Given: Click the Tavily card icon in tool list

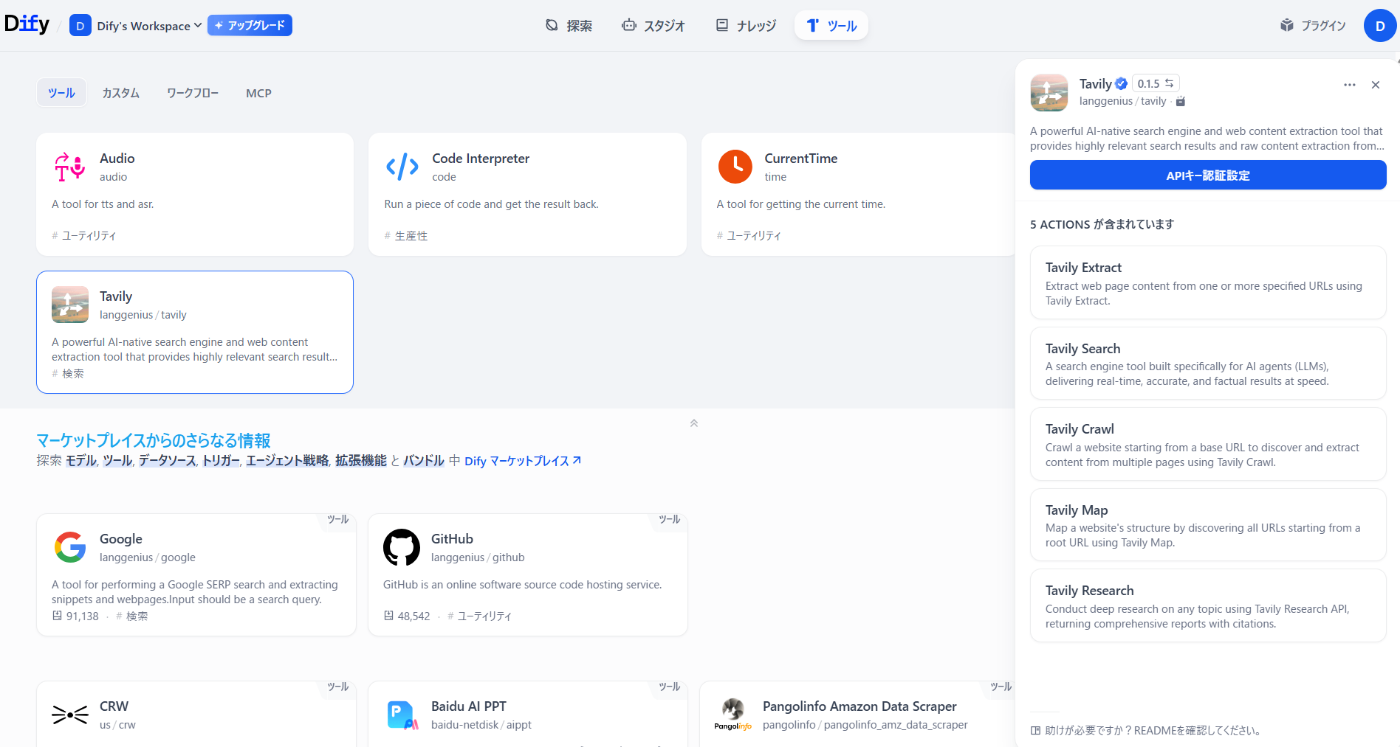Looking at the screenshot, I should pyautogui.click(x=70, y=305).
